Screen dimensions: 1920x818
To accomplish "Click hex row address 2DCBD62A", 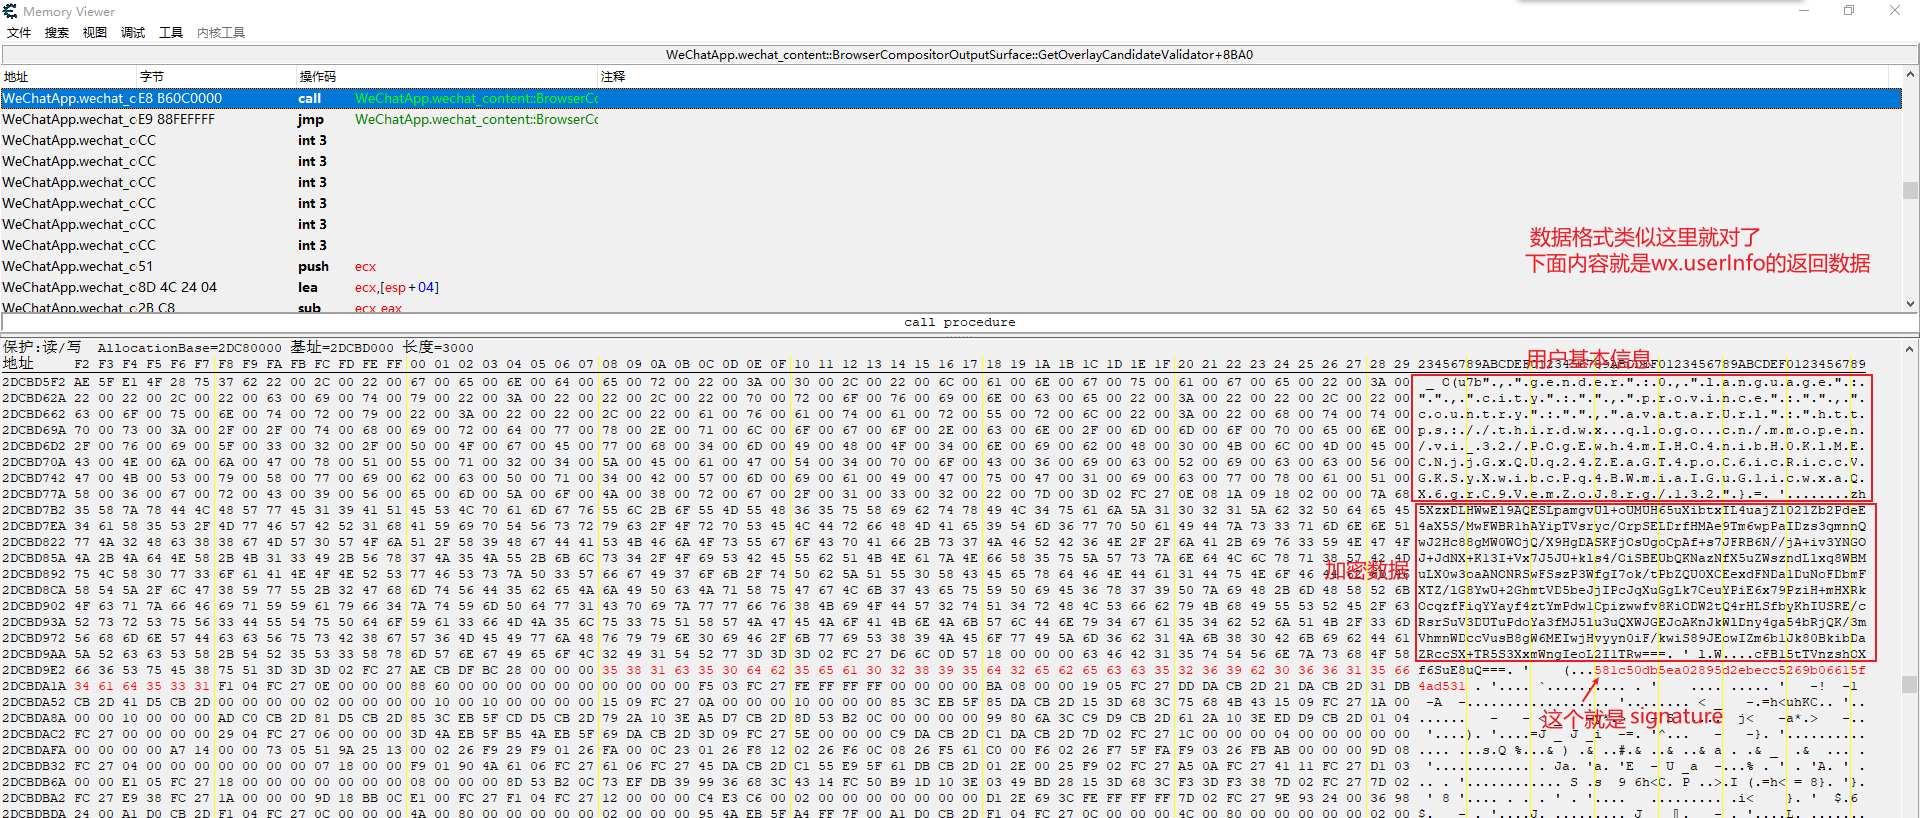I will coord(34,398).
